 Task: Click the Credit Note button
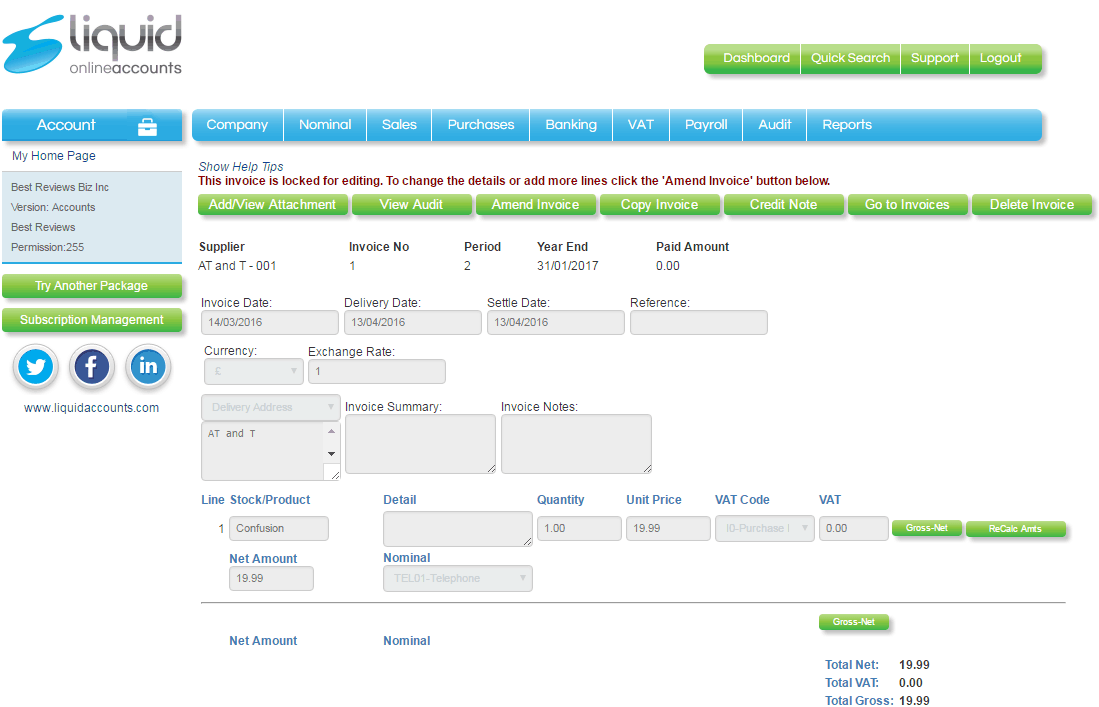[x=784, y=204]
